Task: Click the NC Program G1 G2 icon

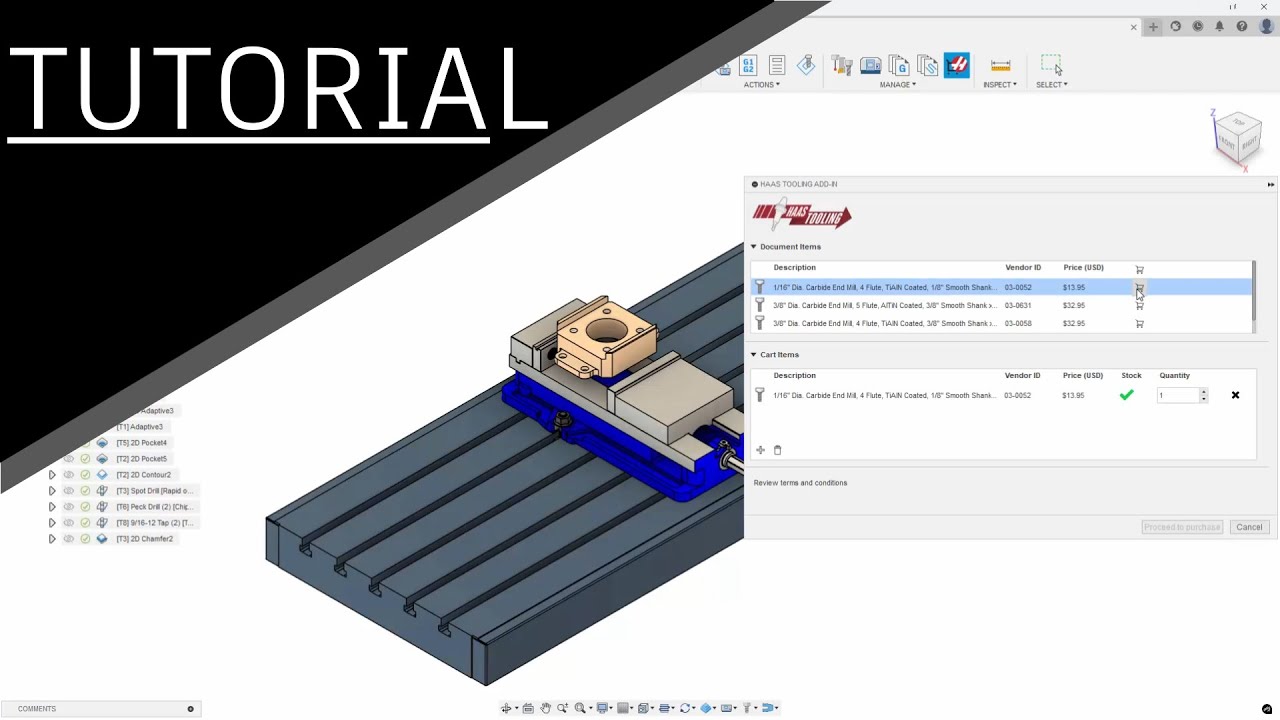Action: 748,66
